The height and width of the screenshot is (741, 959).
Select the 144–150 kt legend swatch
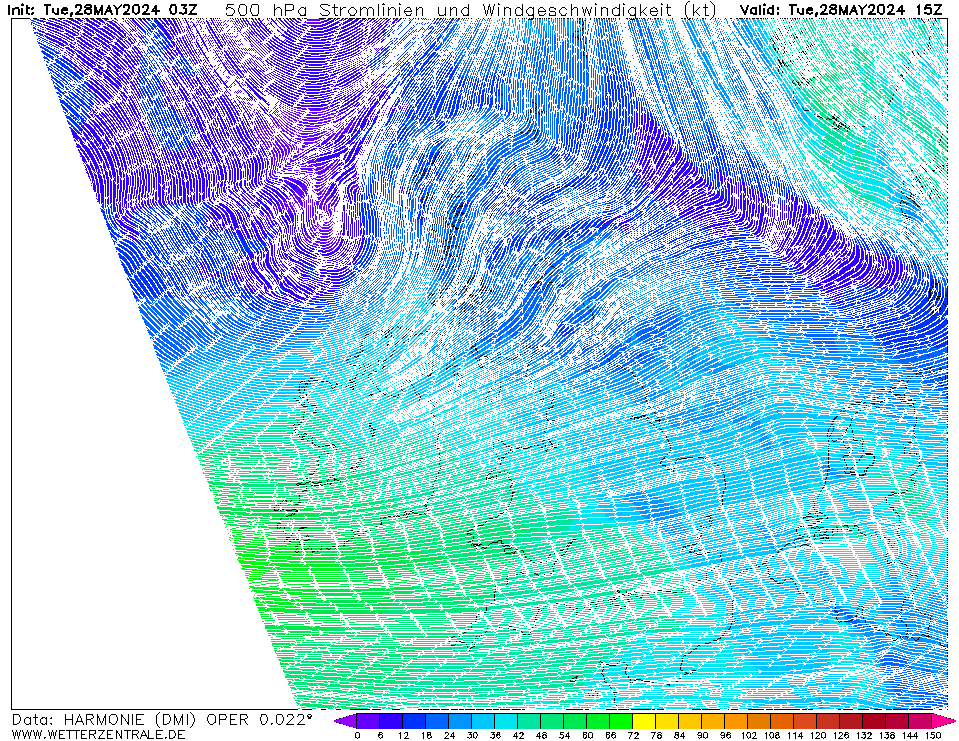[921, 721]
